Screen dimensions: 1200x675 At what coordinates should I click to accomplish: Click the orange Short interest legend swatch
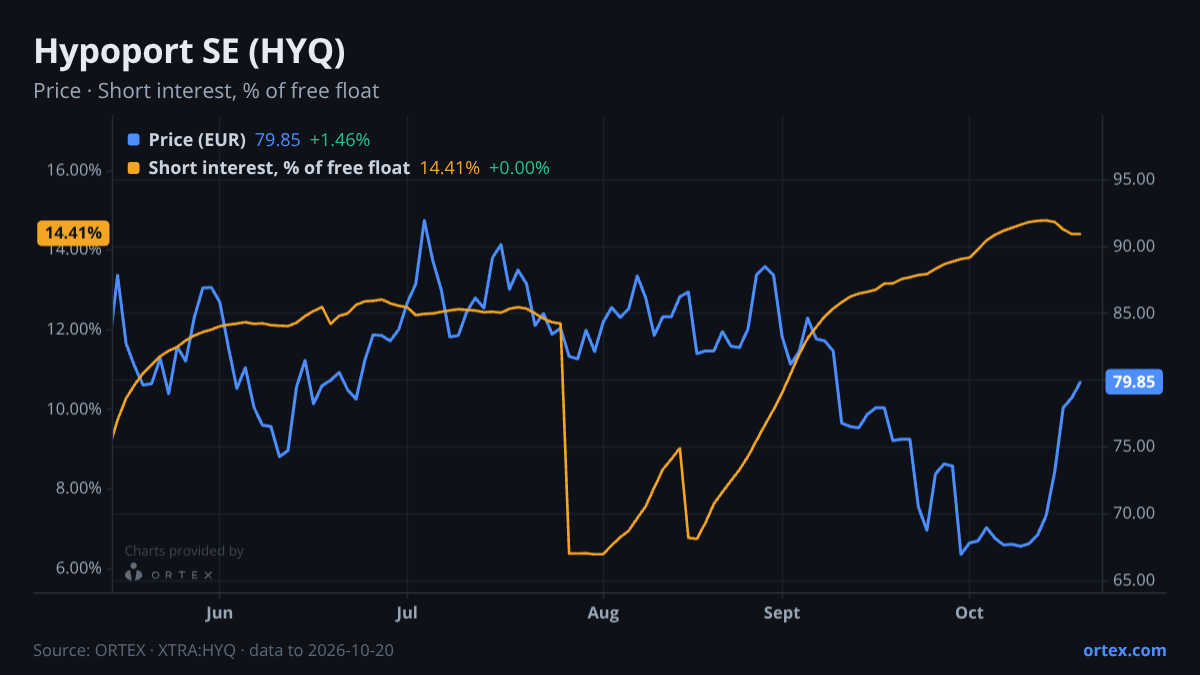pos(134,168)
